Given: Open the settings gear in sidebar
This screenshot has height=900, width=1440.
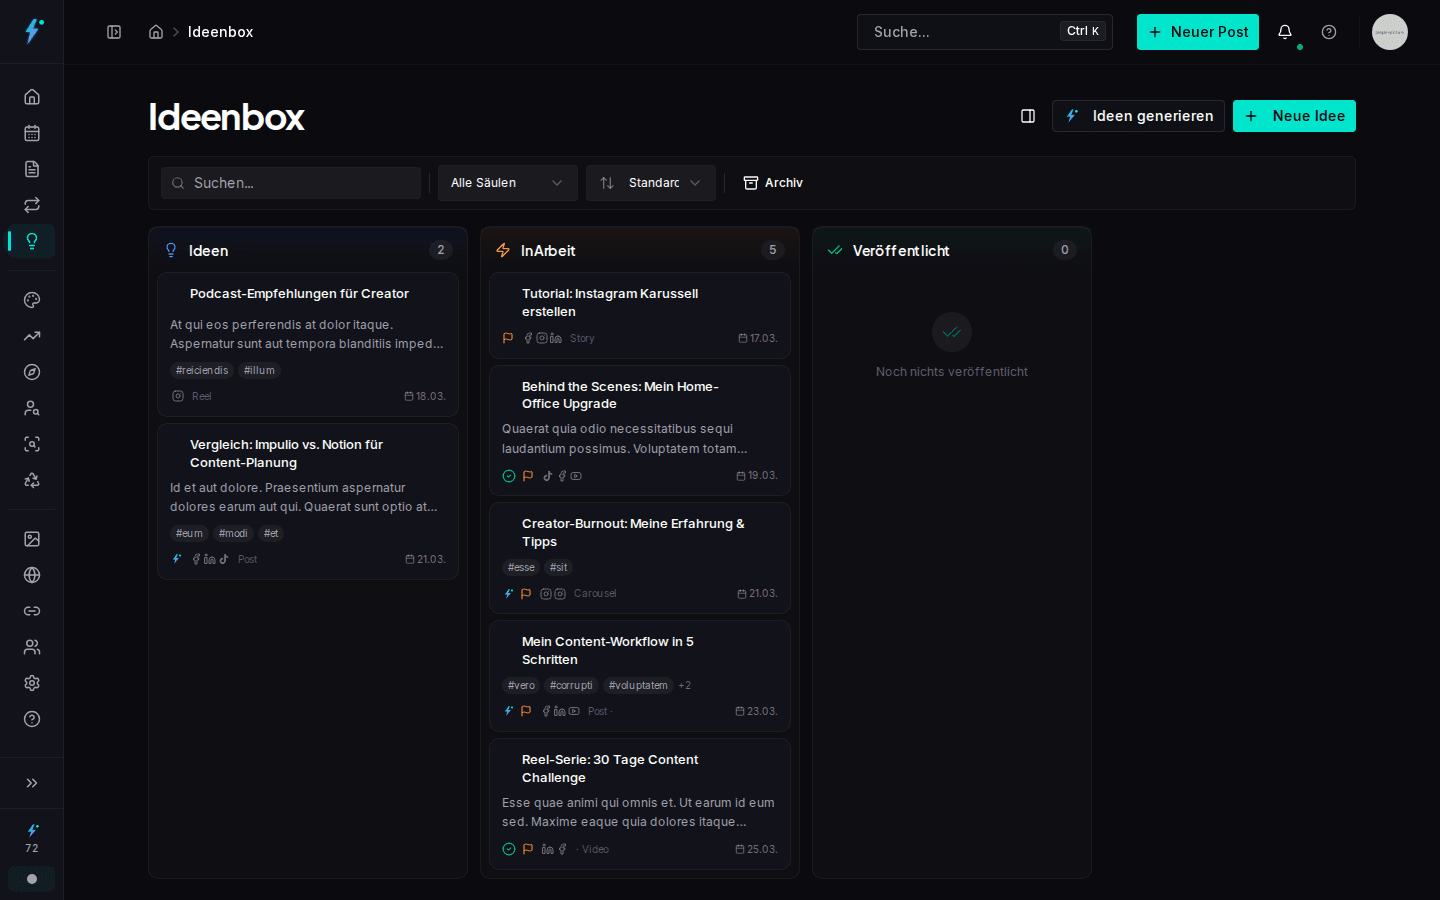Looking at the screenshot, I should 32,683.
